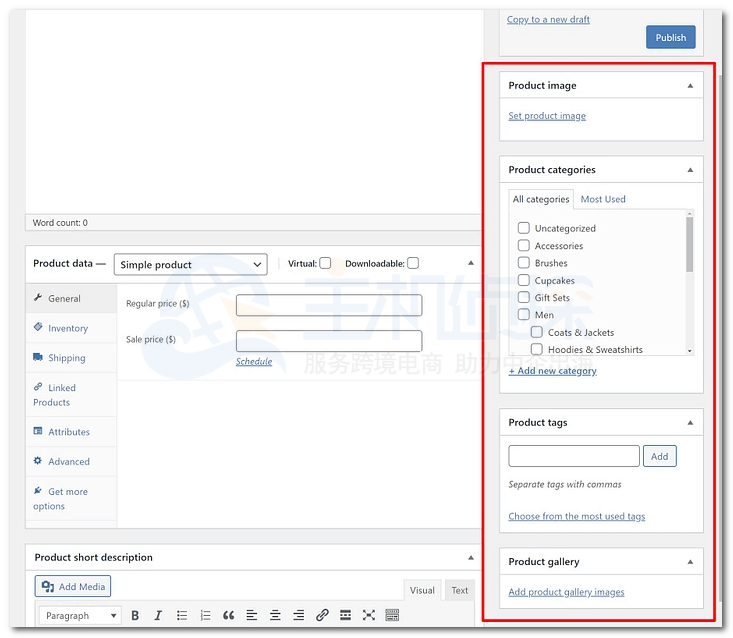Check the Virtual checkbox
This screenshot has width=733, height=638.
(x=325, y=263)
